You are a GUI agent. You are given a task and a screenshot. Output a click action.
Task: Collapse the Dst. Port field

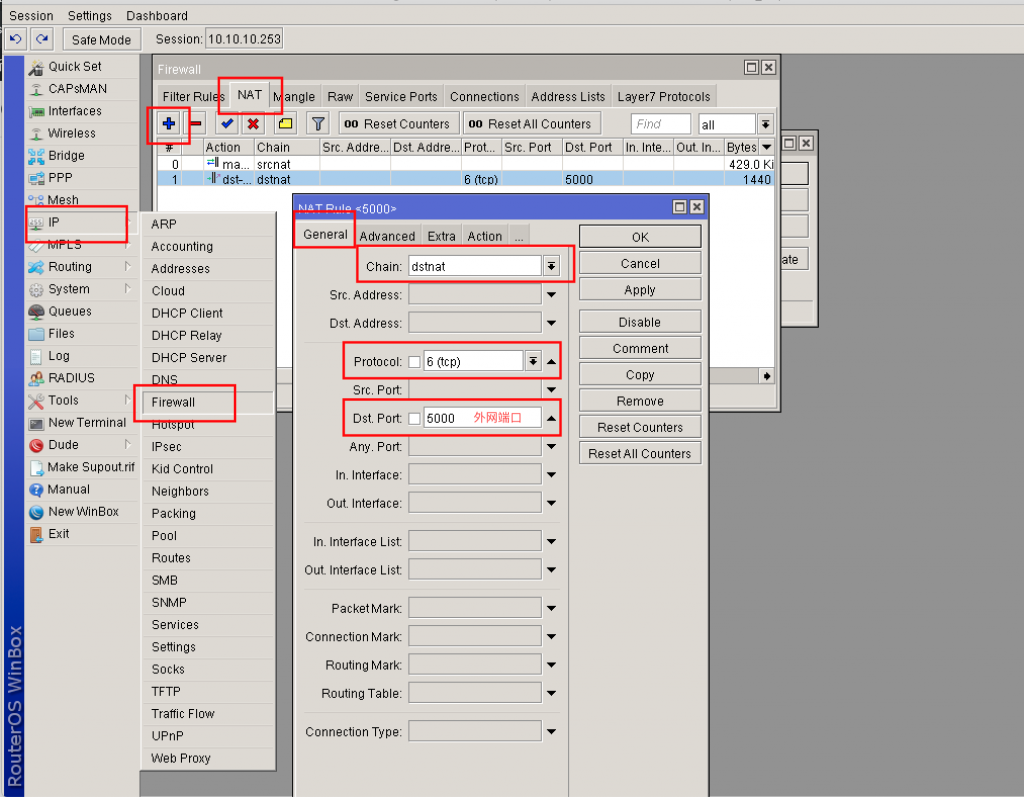pyautogui.click(x=552, y=418)
